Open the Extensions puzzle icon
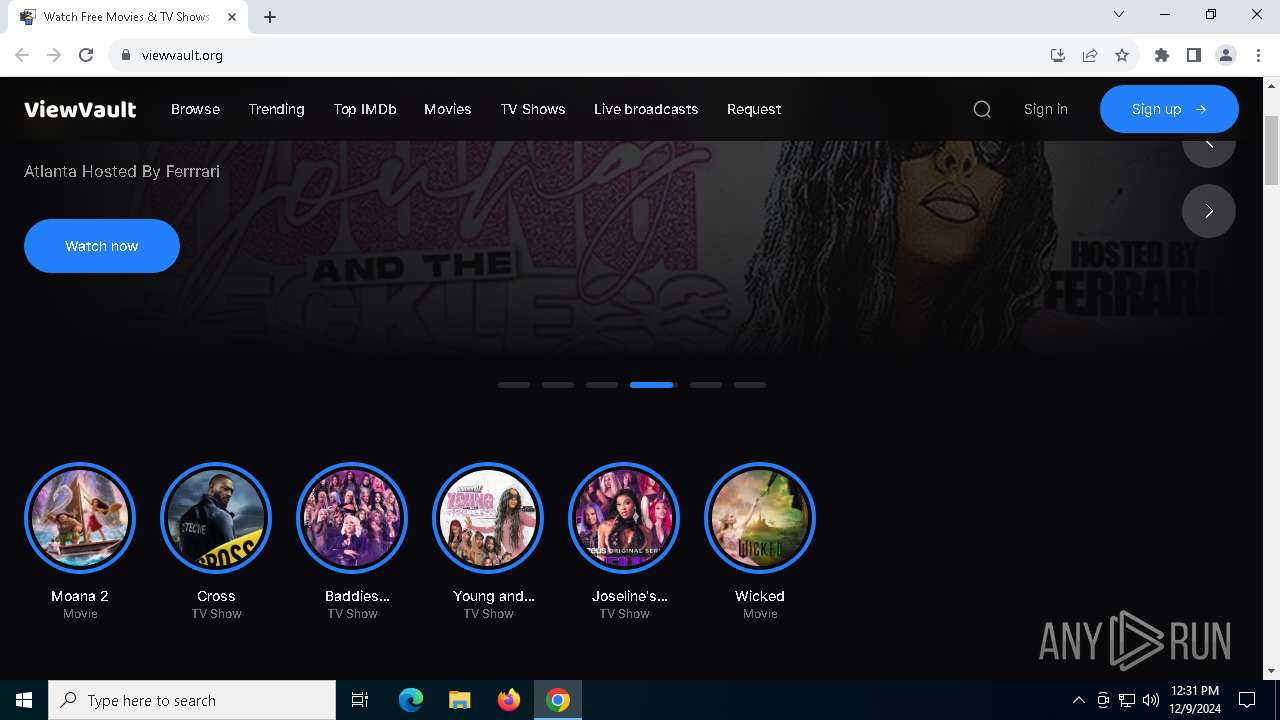The image size is (1280, 720). (x=1162, y=55)
